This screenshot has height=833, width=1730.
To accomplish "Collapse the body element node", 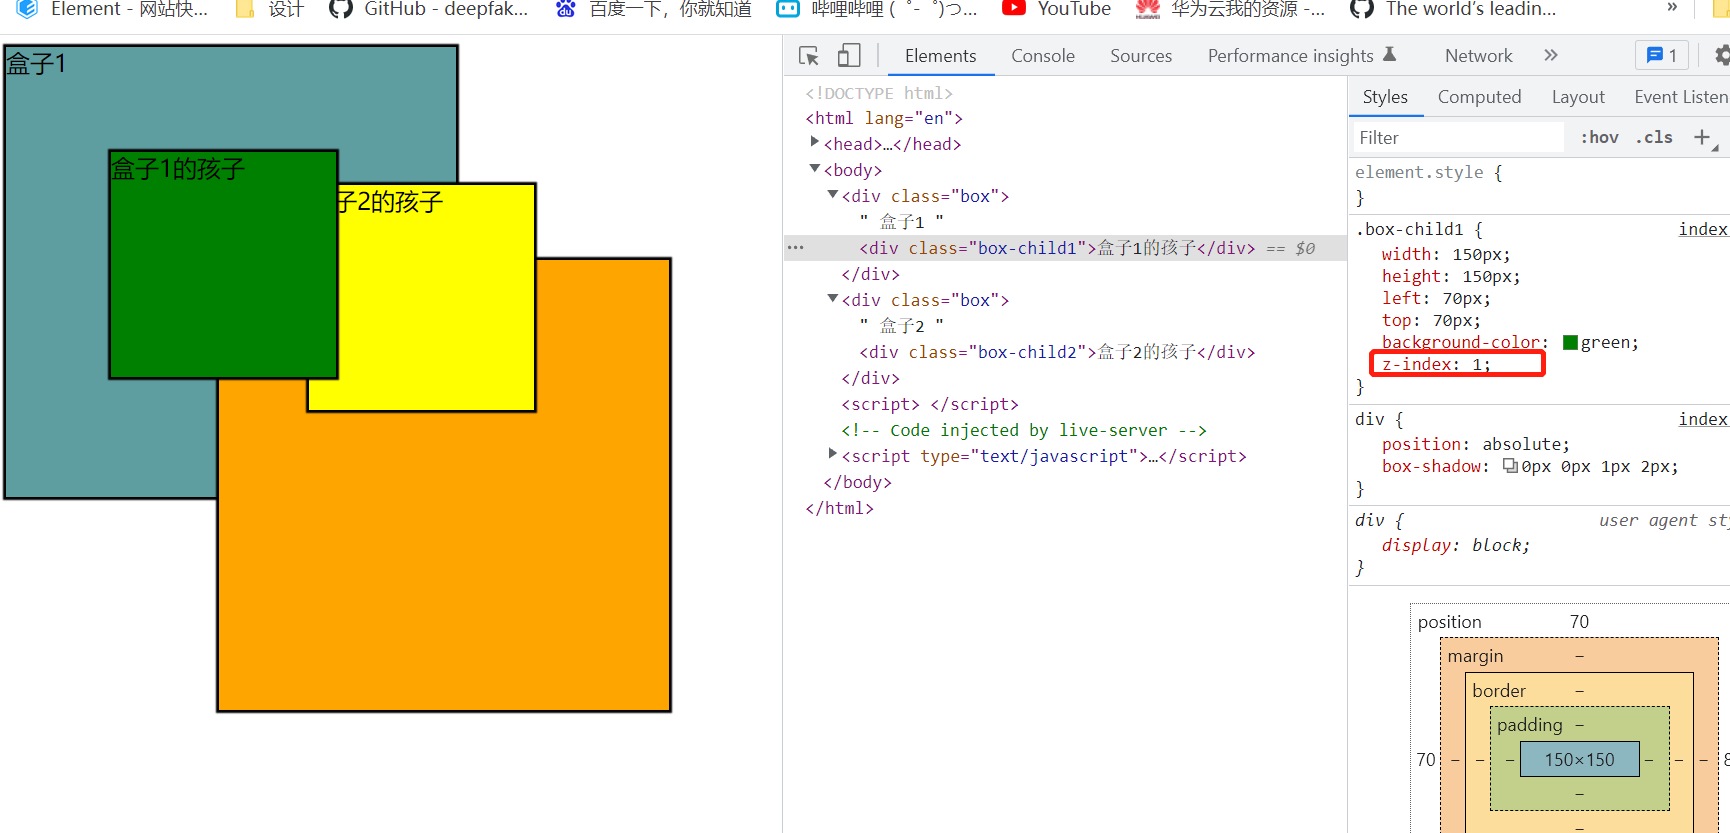I will [815, 169].
